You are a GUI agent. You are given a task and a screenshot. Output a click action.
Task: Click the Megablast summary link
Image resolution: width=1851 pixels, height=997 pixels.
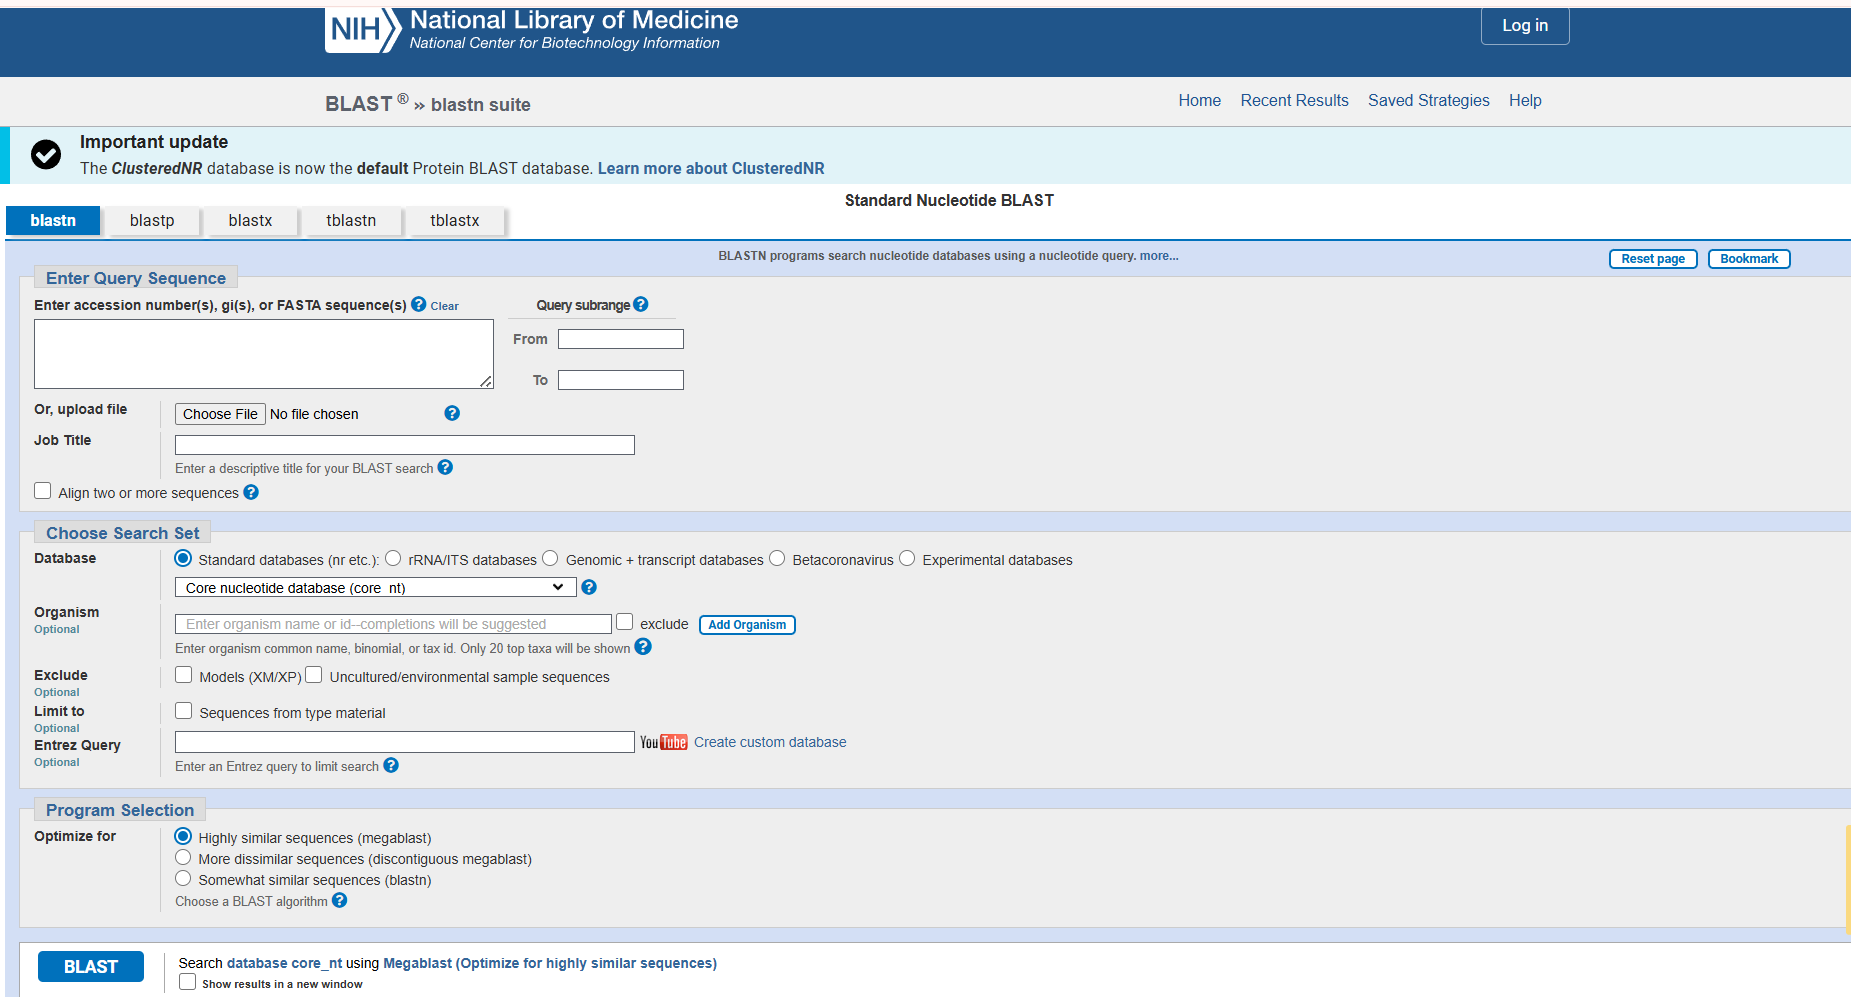tap(550, 963)
